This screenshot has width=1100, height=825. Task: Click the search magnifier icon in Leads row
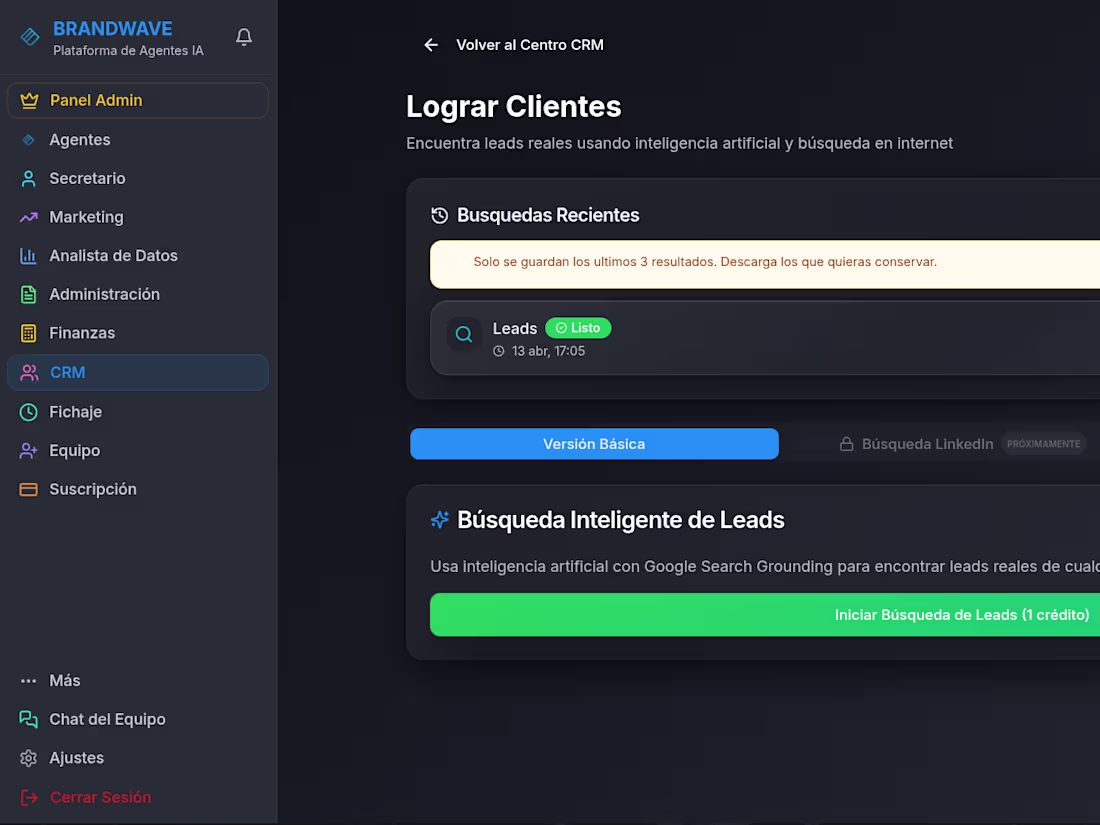(464, 334)
